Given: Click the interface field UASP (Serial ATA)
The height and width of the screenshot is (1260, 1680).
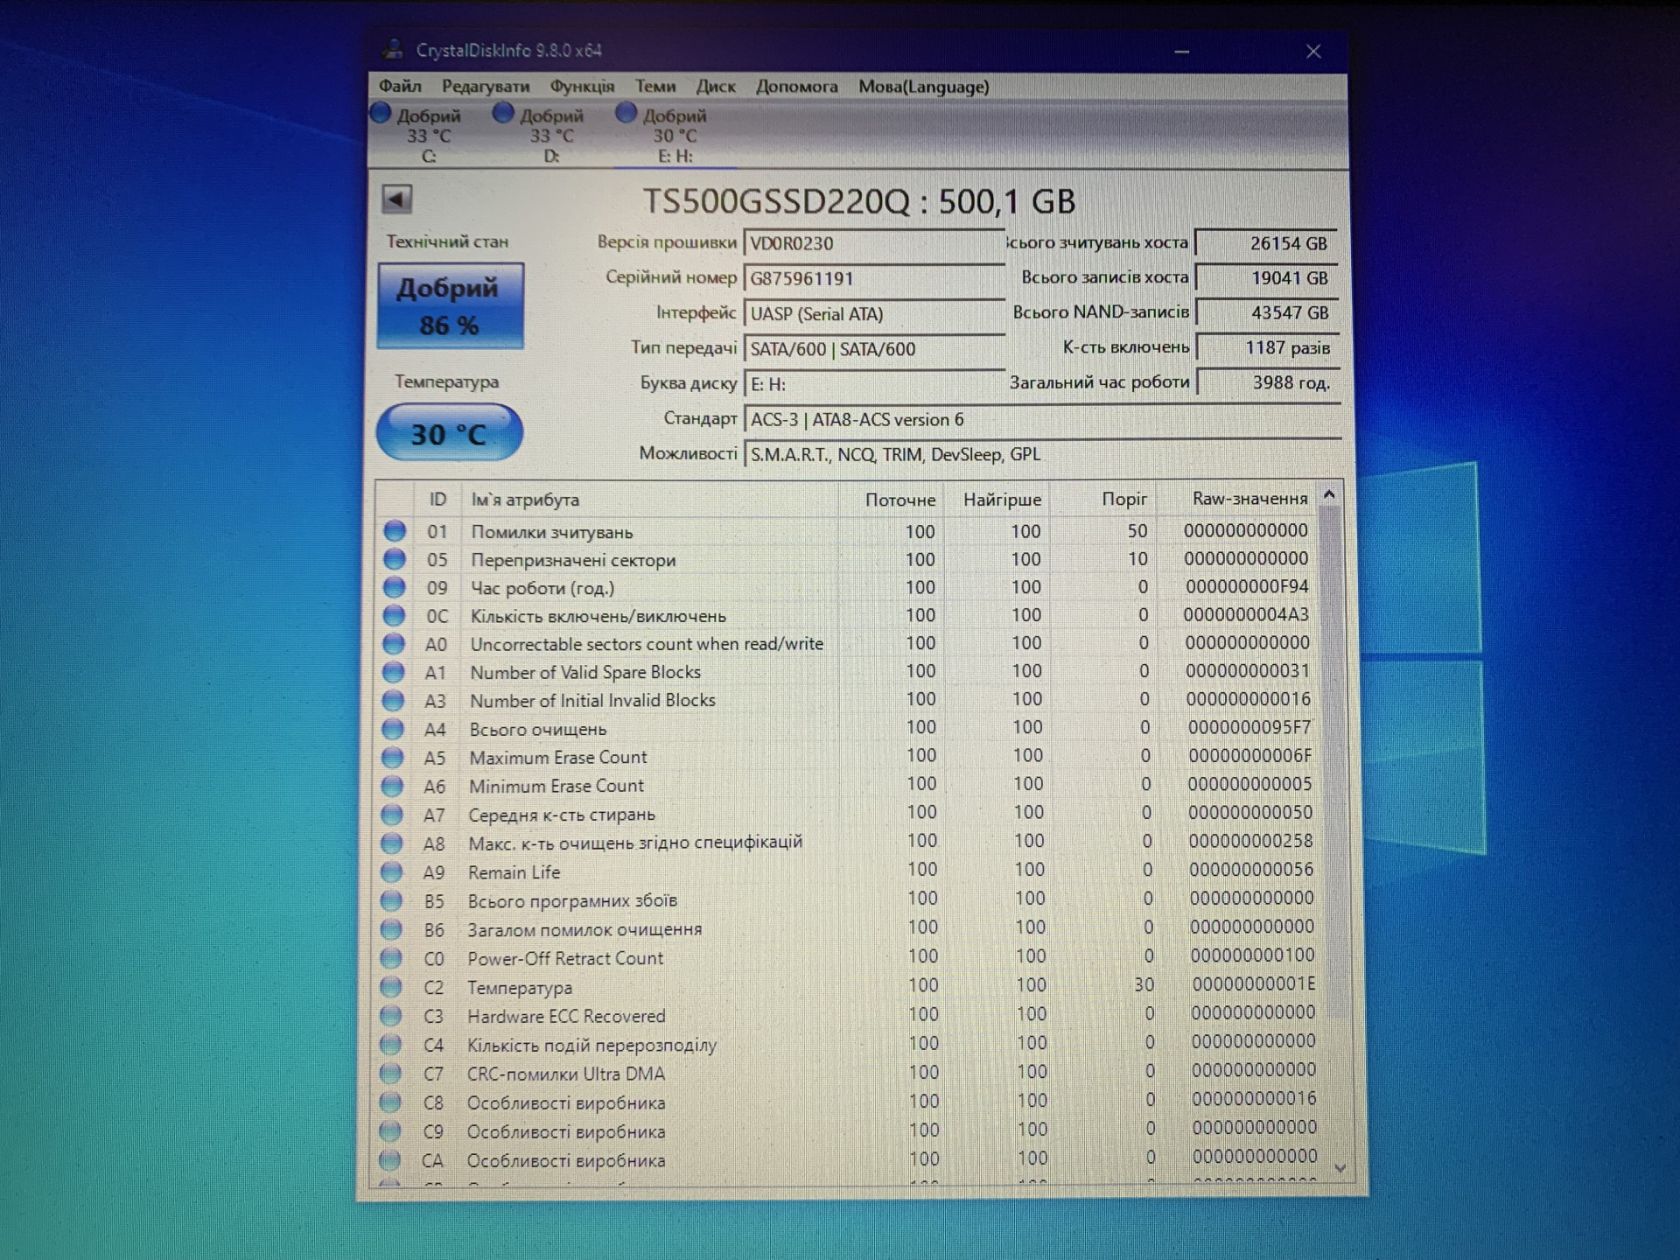Looking at the screenshot, I should point(873,314).
